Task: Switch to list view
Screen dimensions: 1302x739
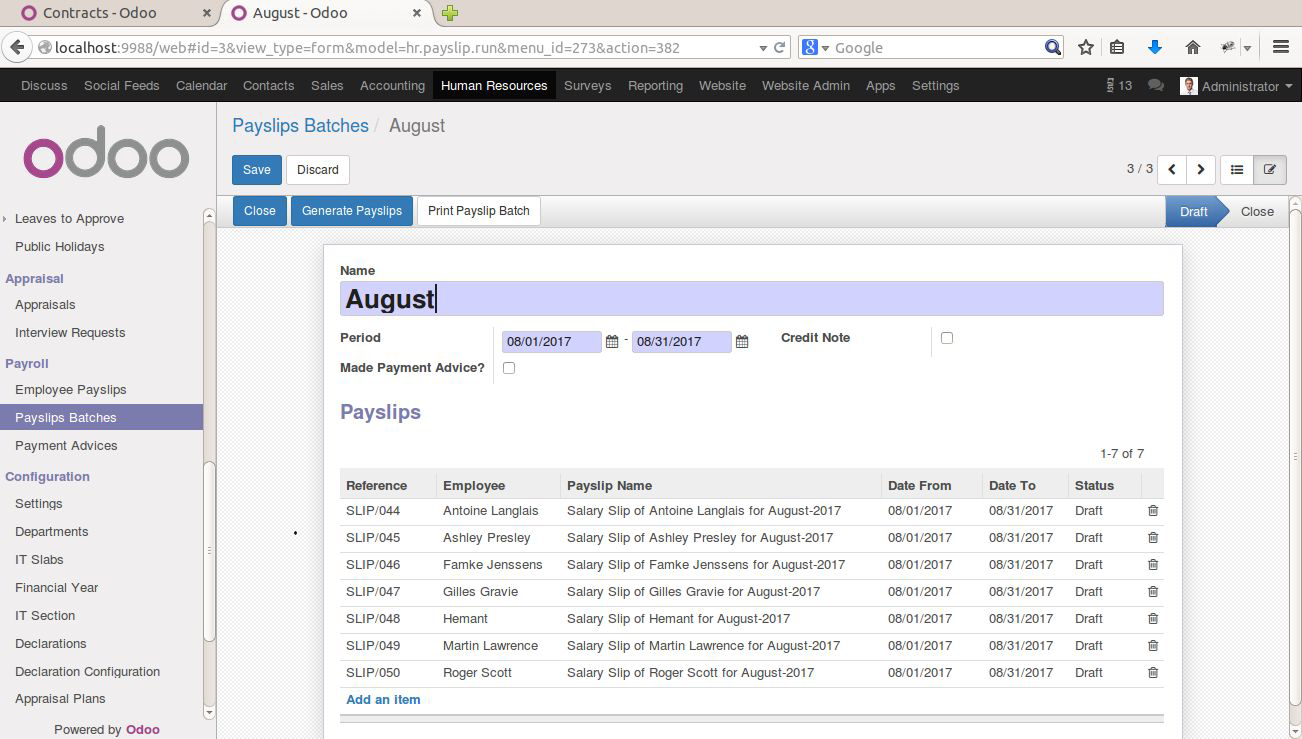Action: (x=1237, y=170)
